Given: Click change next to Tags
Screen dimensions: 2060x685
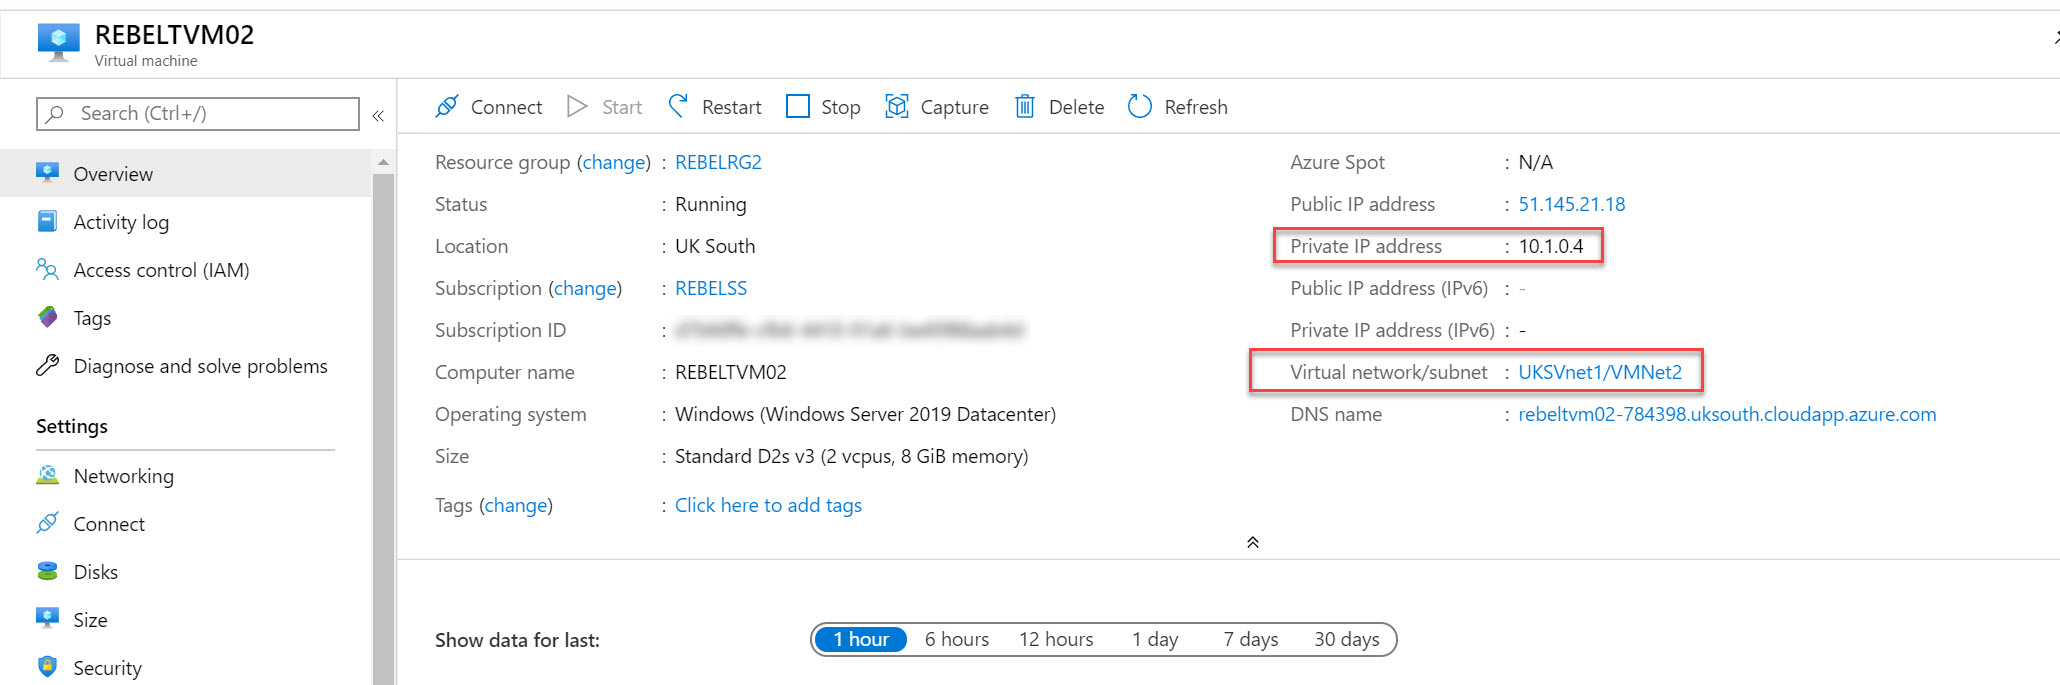Looking at the screenshot, I should 516,505.
